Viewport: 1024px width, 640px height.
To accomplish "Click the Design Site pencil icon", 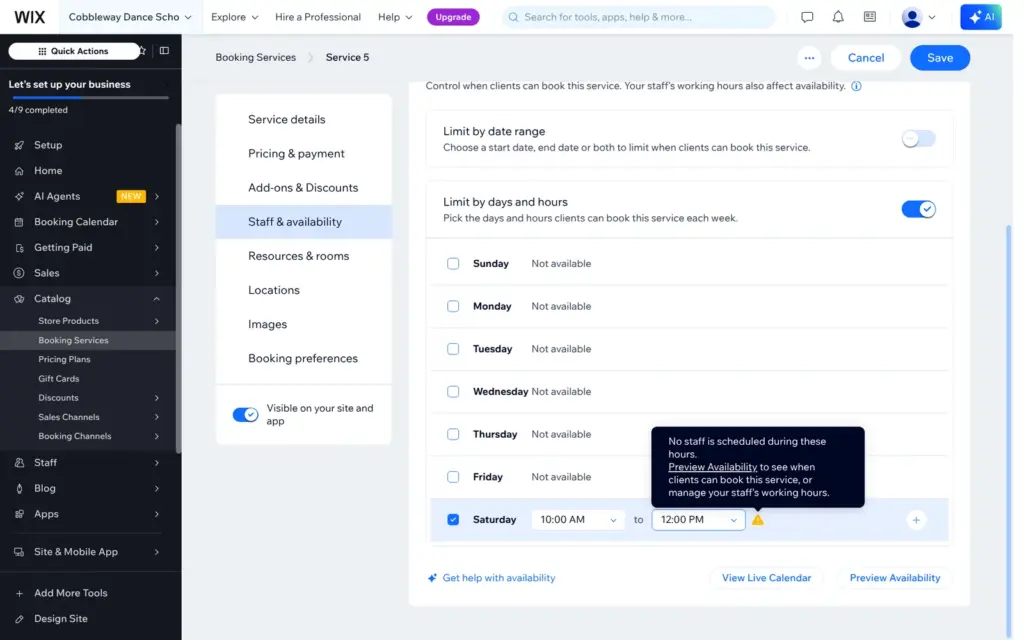I will 19,618.
